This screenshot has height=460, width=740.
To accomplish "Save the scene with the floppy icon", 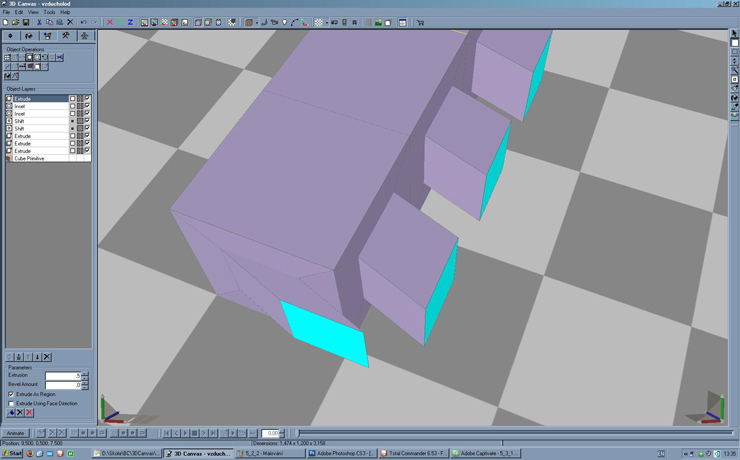I will coord(25,22).
